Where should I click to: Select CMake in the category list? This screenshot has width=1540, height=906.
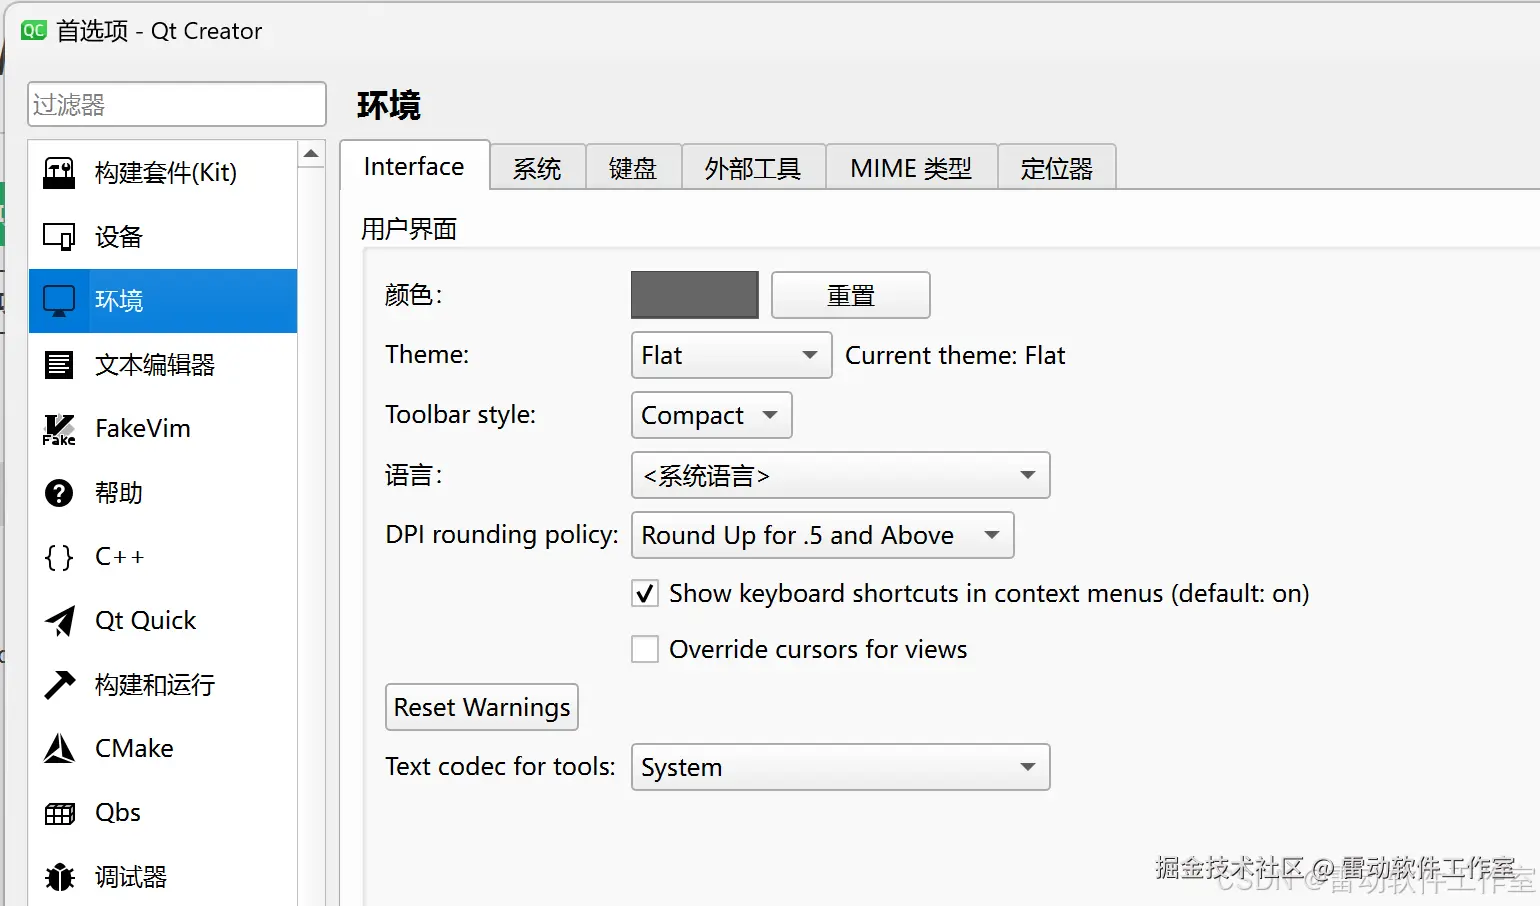point(163,749)
